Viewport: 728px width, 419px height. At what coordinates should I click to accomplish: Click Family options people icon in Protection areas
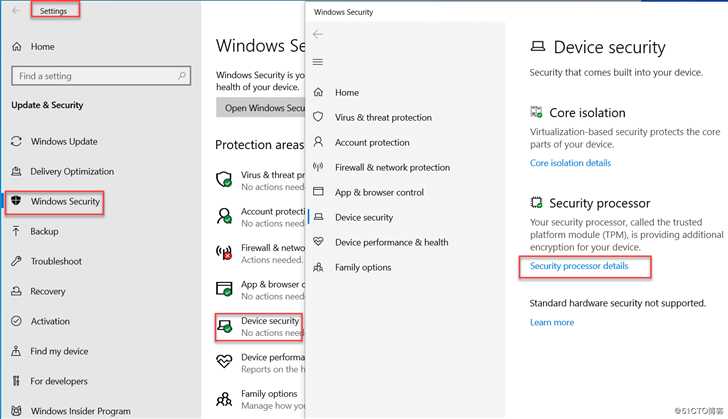pyautogui.click(x=224, y=399)
